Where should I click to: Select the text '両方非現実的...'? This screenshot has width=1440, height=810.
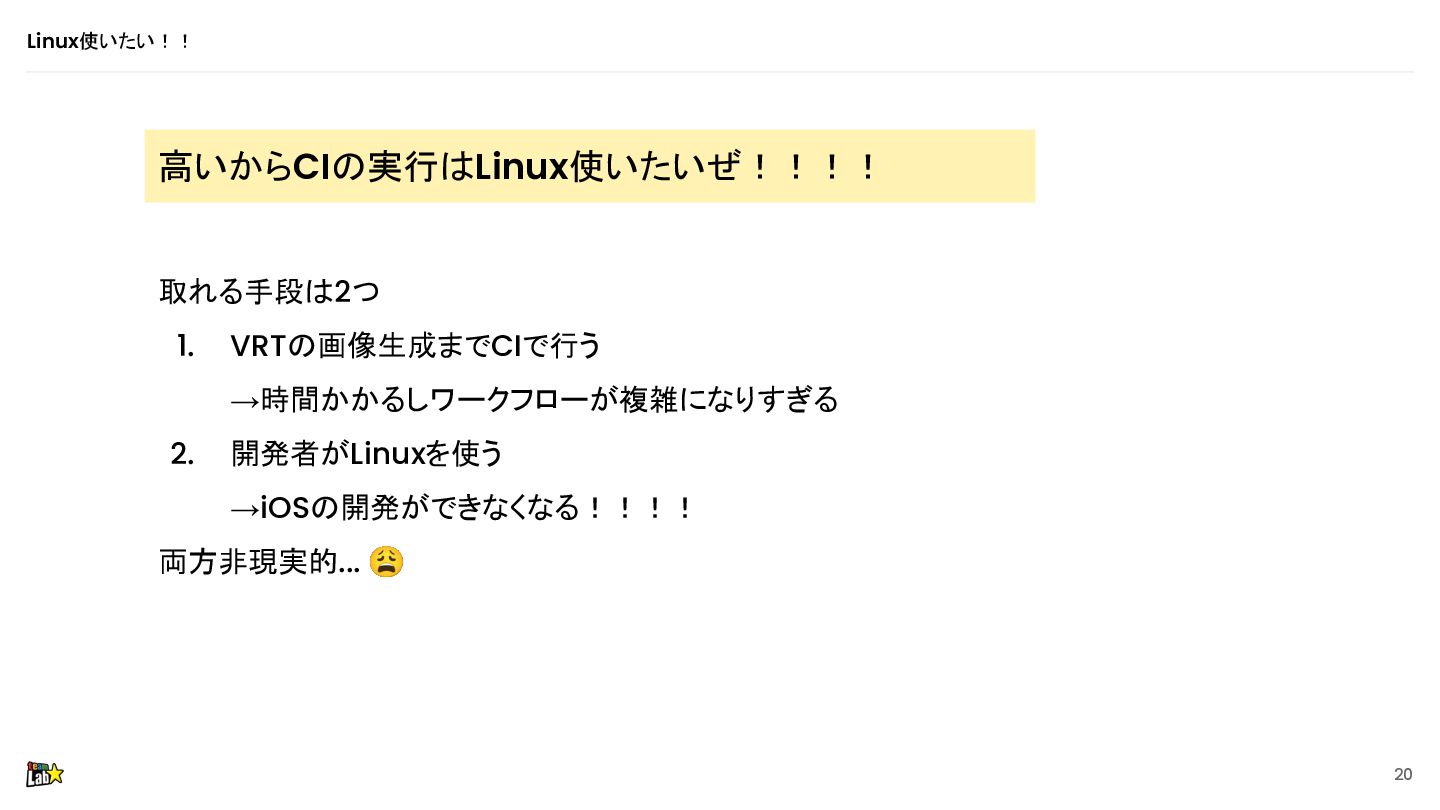click(x=260, y=562)
